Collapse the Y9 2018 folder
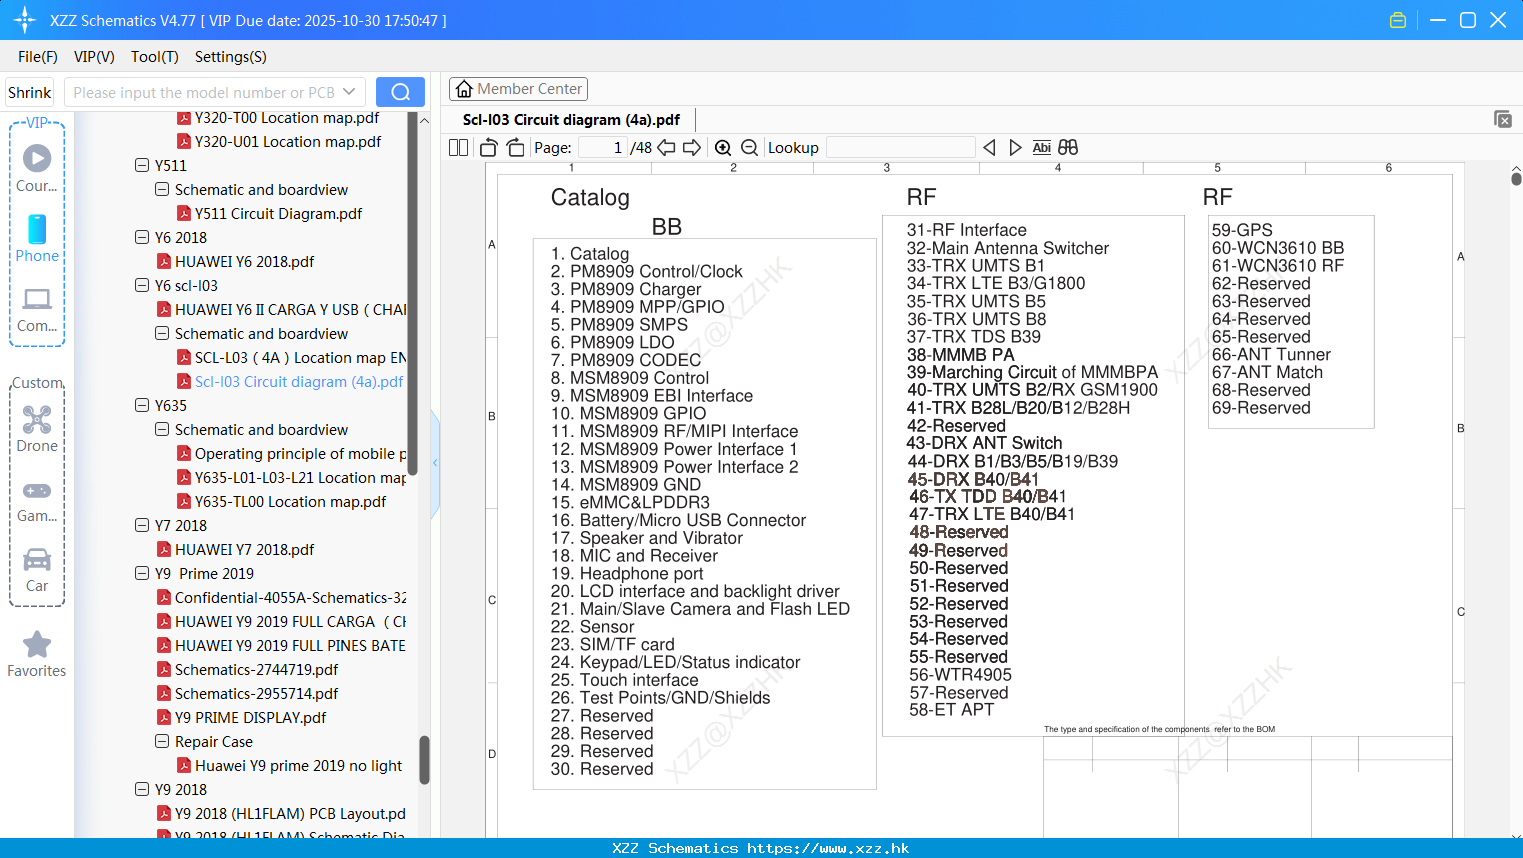This screenshot has height=858, width=1523. point(142,789)
